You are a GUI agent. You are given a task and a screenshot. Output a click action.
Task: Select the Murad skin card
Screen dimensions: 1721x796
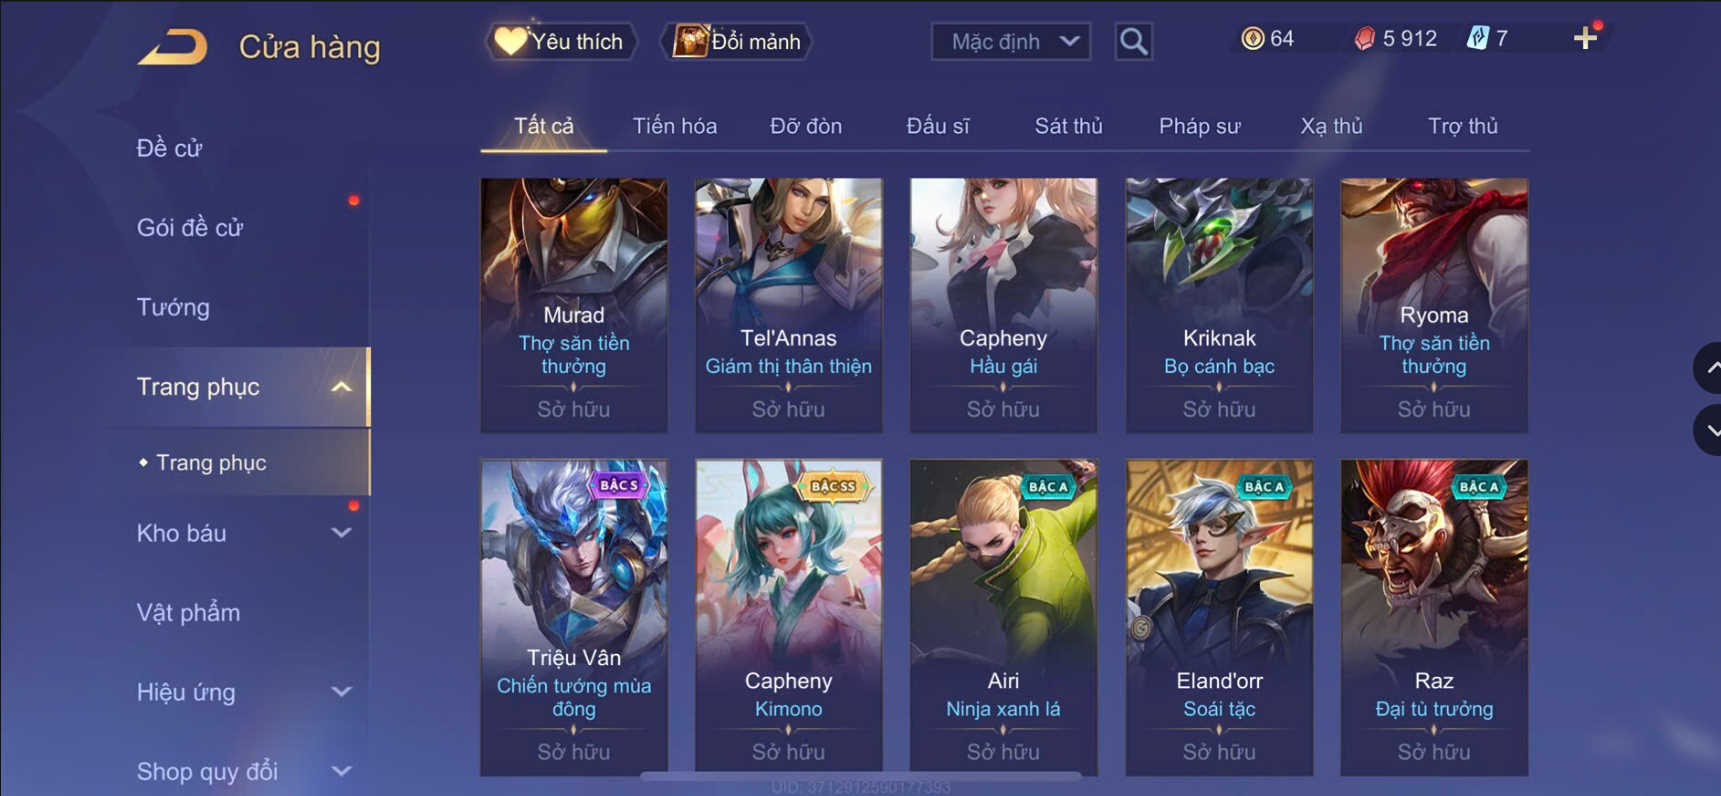574,305
